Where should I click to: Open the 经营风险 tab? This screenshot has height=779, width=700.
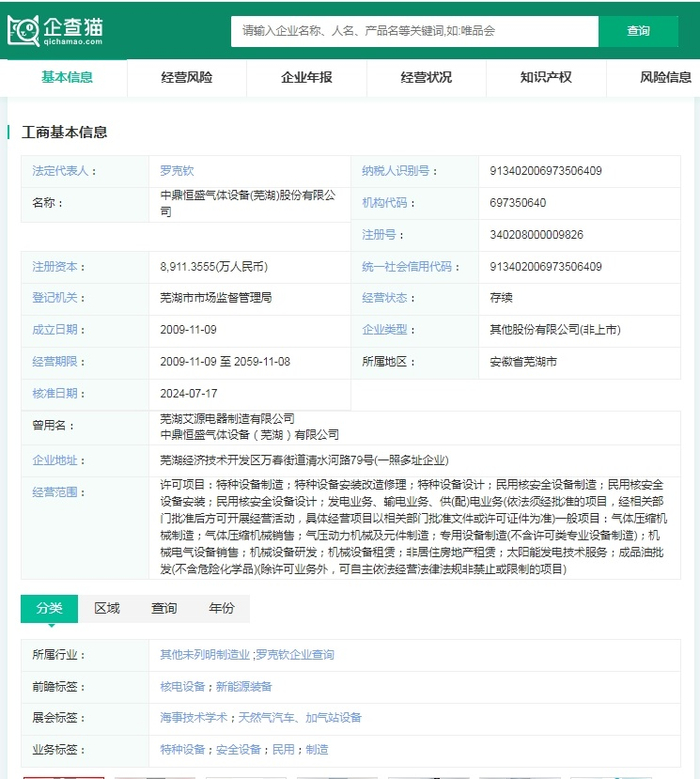(187, 77)
